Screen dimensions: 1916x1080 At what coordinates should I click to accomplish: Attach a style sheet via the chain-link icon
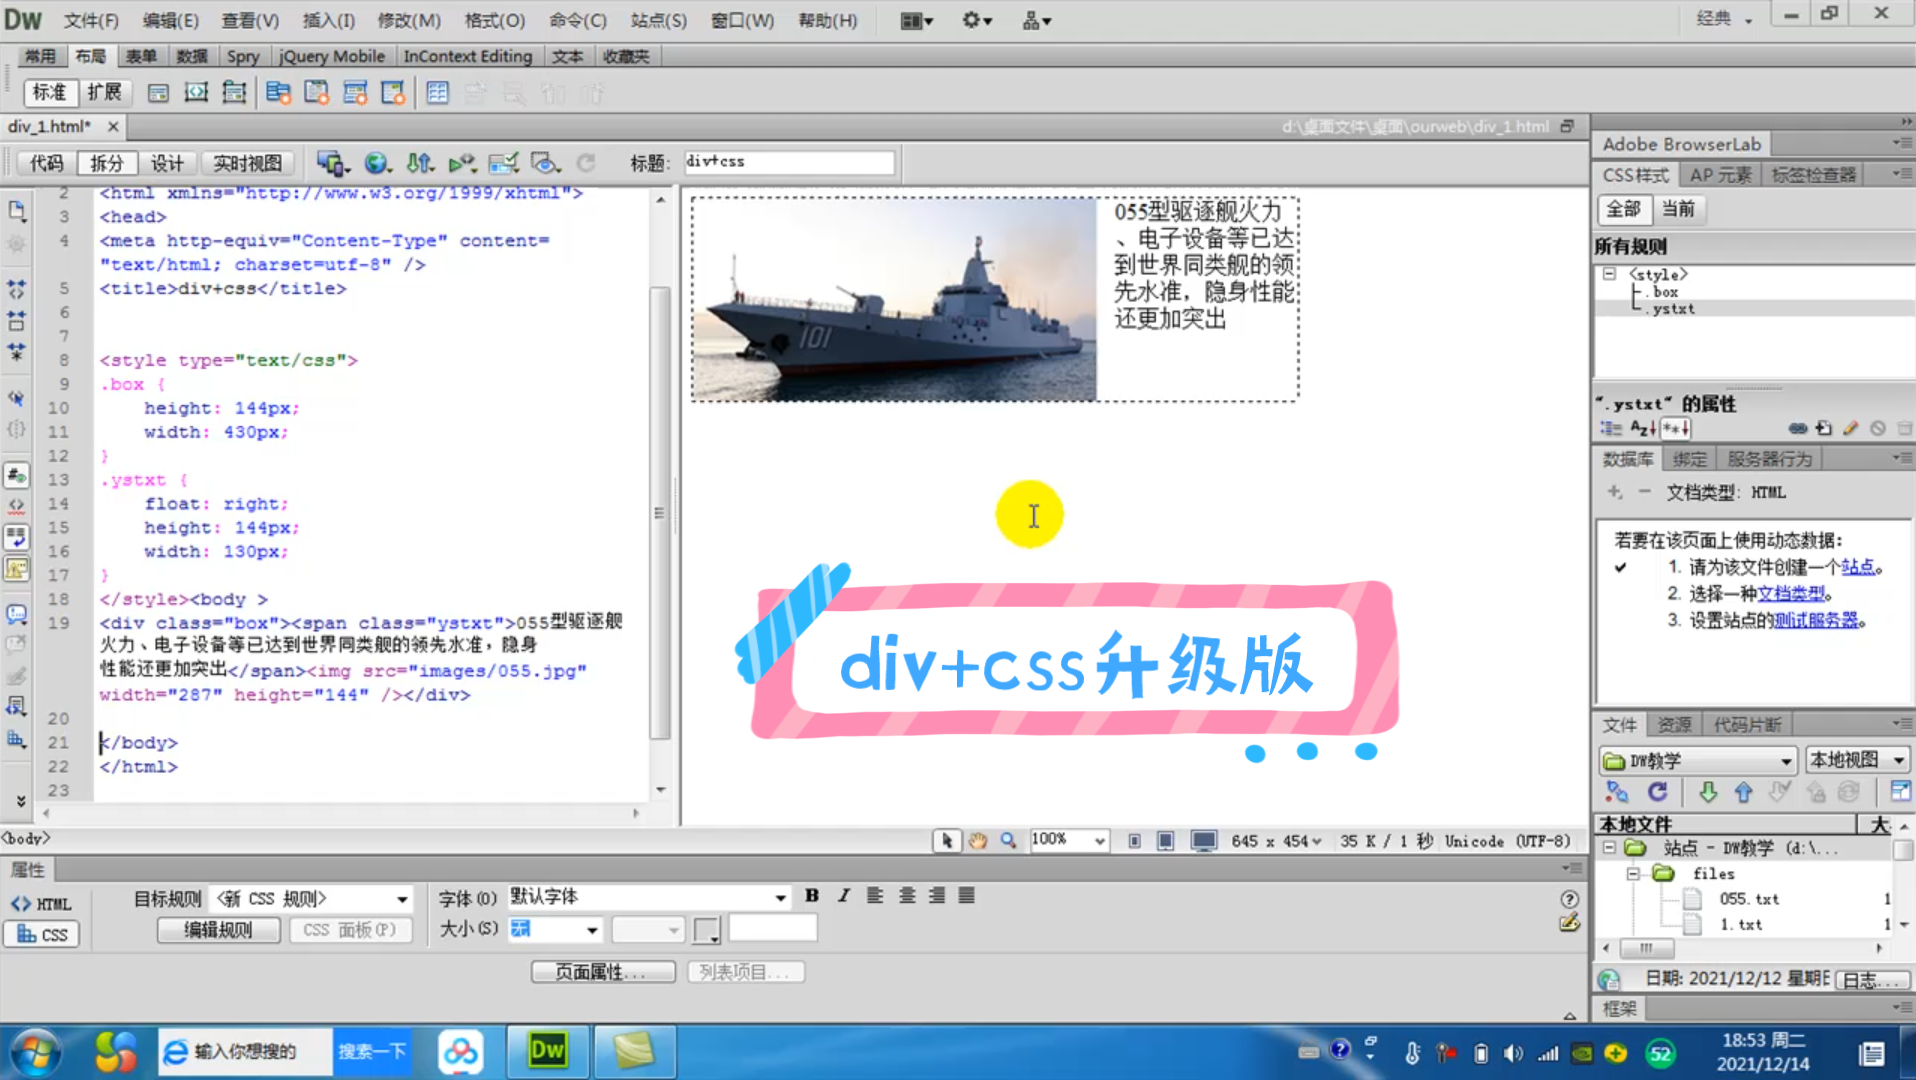[x=1796, y=427]
